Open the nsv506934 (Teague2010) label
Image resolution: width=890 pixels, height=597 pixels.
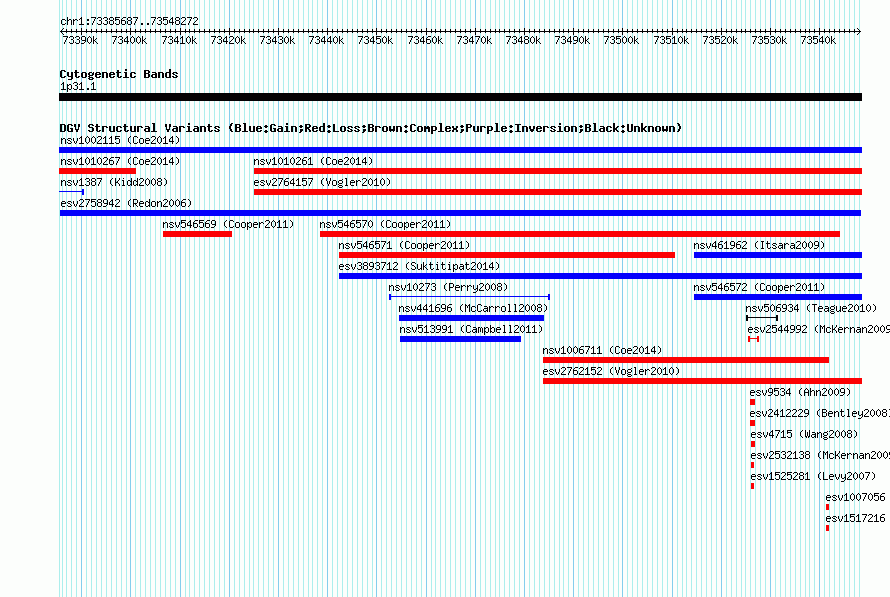[811, 308]
